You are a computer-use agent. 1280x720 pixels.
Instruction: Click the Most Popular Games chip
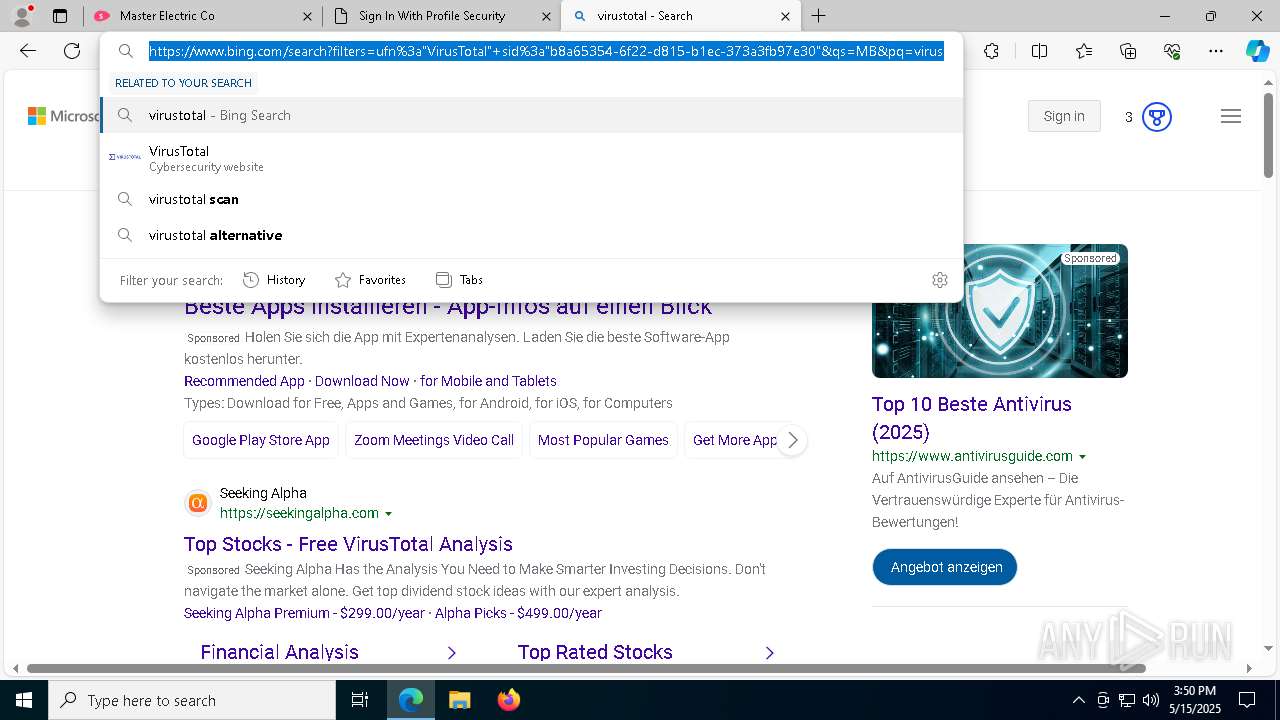click(x=603, y=440)
